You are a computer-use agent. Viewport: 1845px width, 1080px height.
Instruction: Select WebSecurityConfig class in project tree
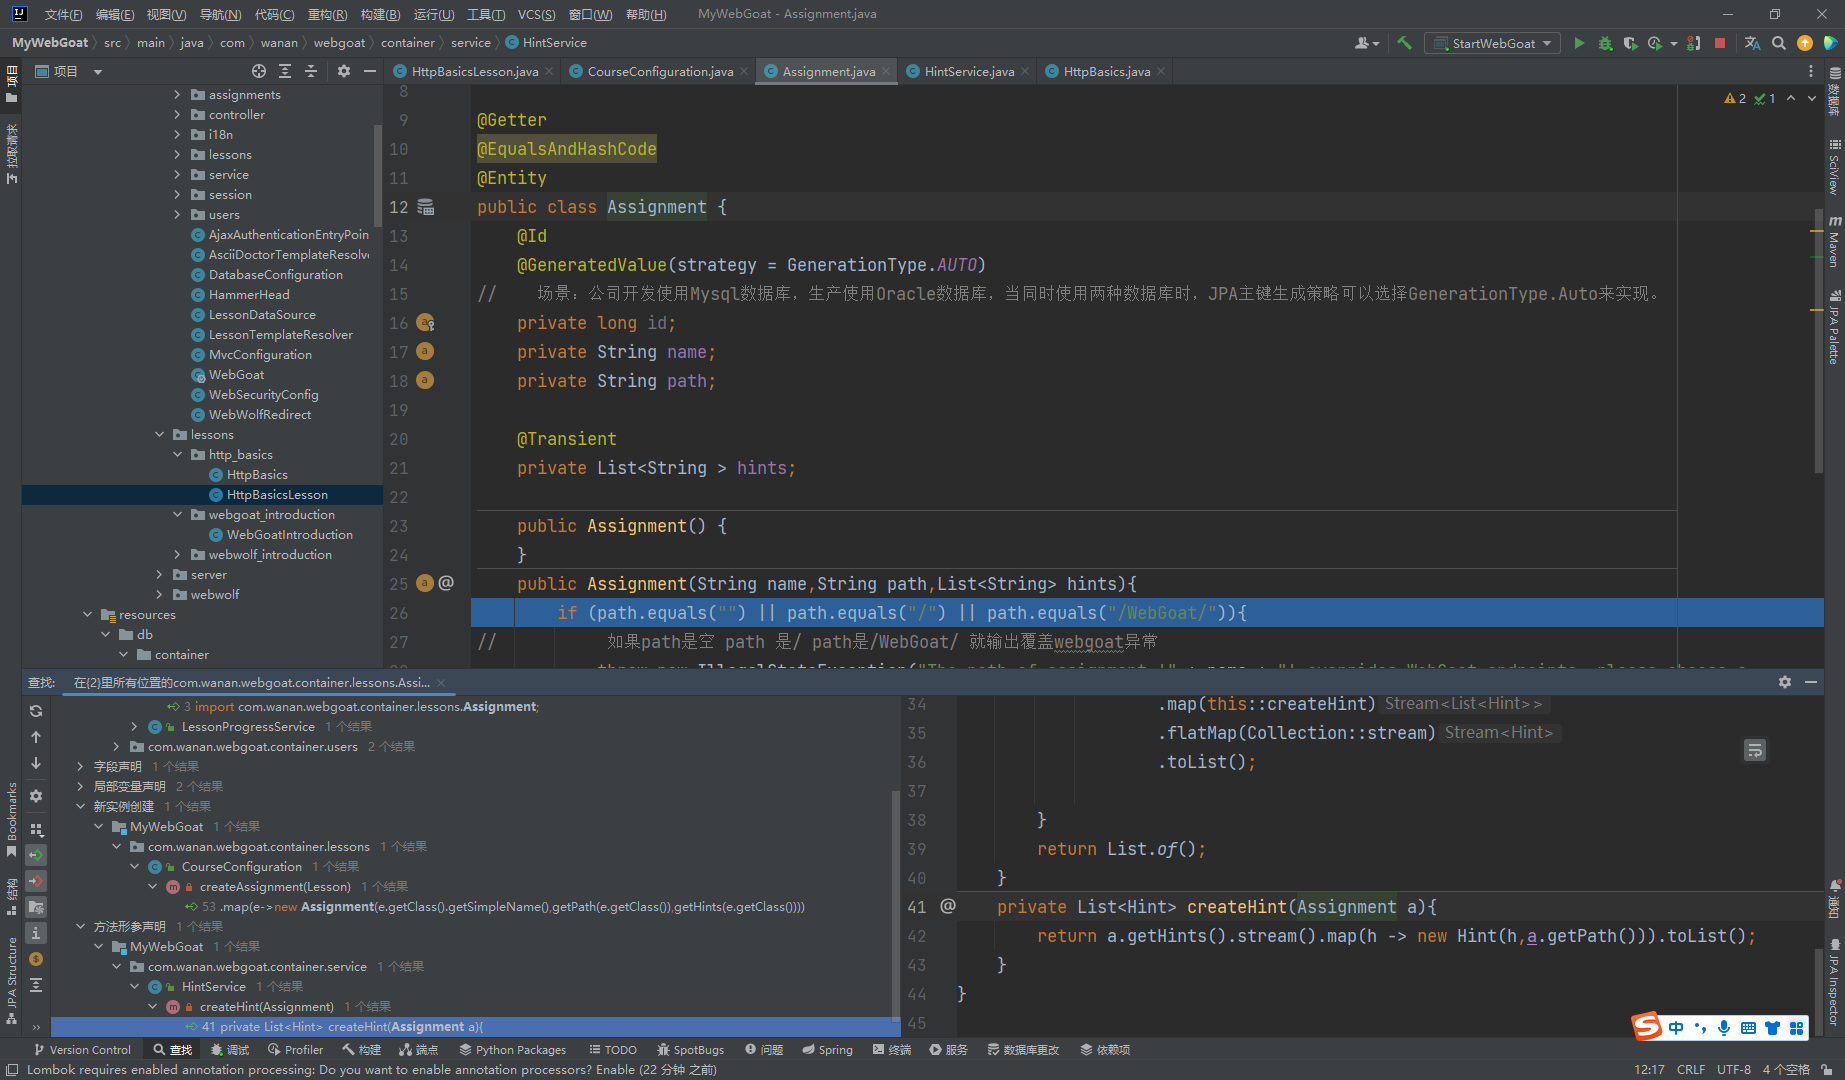pos(263,395)
